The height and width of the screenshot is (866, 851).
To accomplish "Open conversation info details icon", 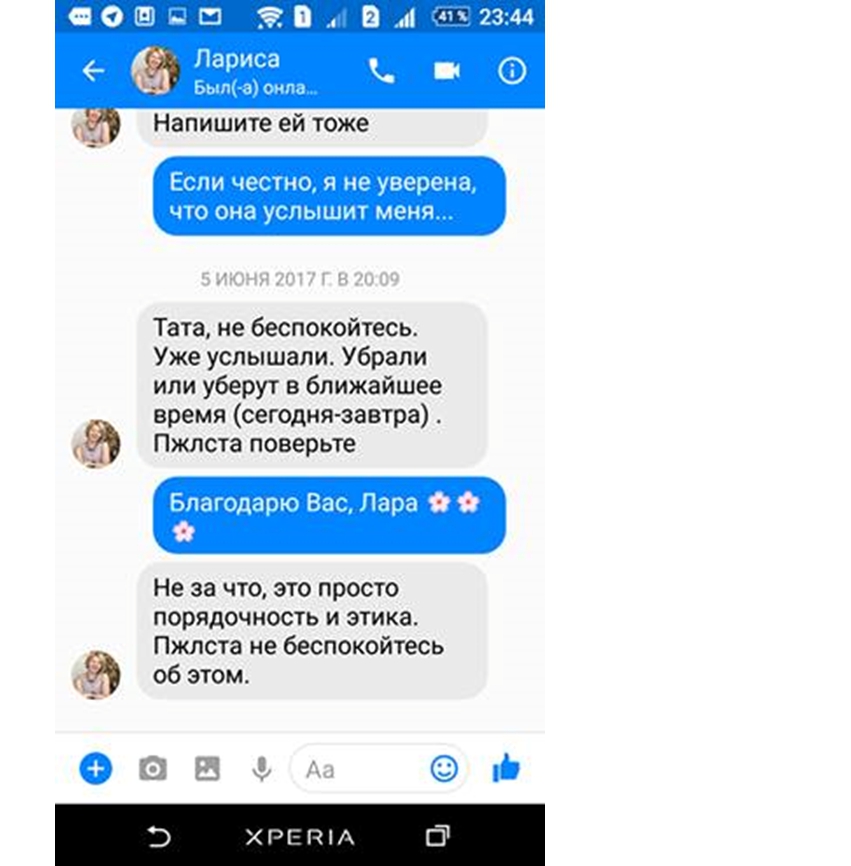I will [x=512, y=71].
